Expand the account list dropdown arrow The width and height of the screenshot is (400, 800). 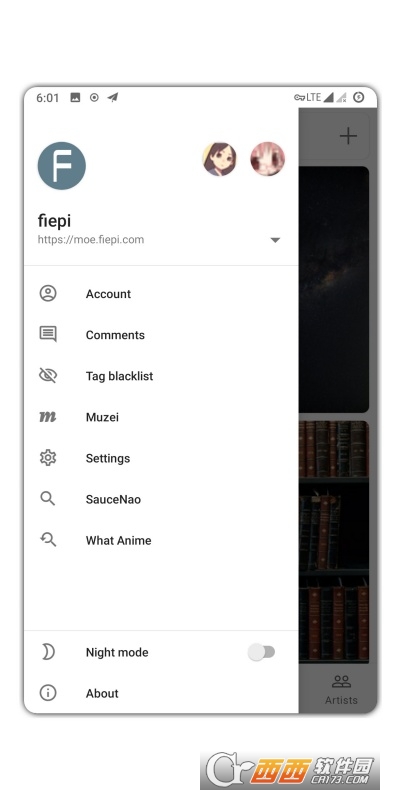(x=275, y=240)
